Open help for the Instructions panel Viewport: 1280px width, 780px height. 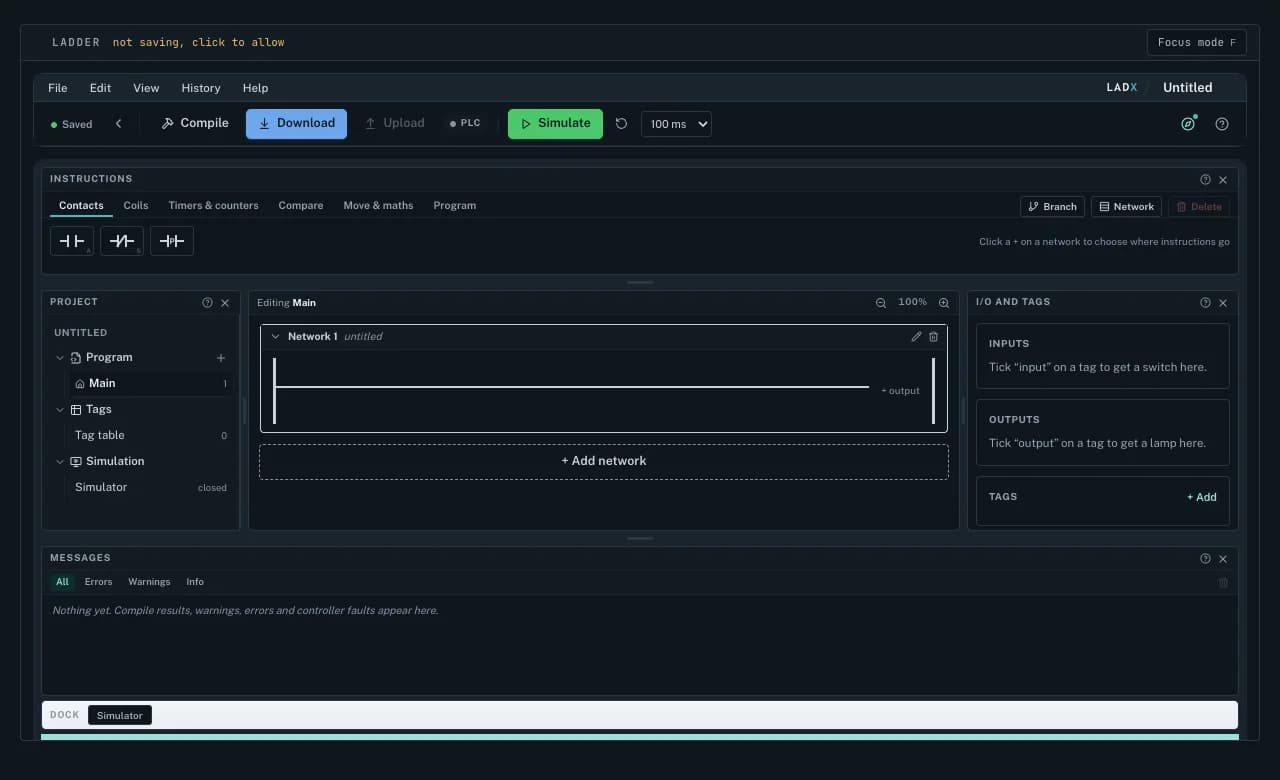[x=1205, y=180]
